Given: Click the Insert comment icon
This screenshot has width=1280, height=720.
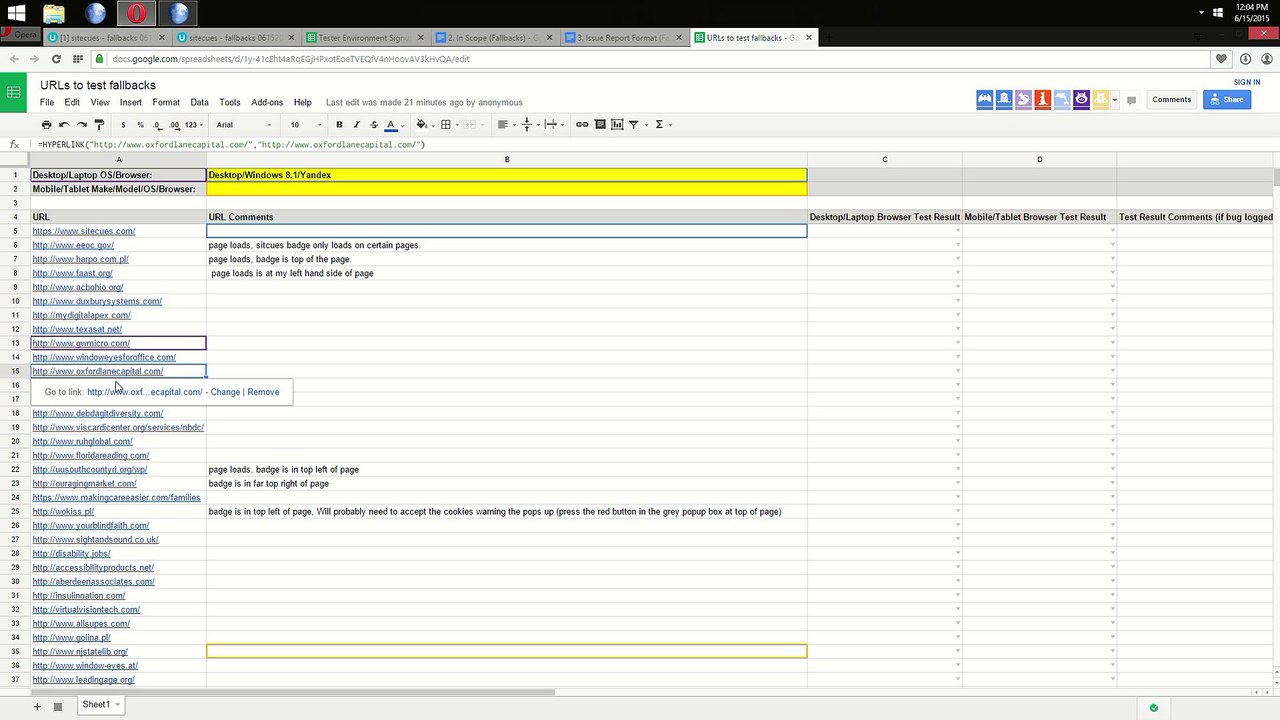Looking at the screenshot, I should [x=600, y=125].
